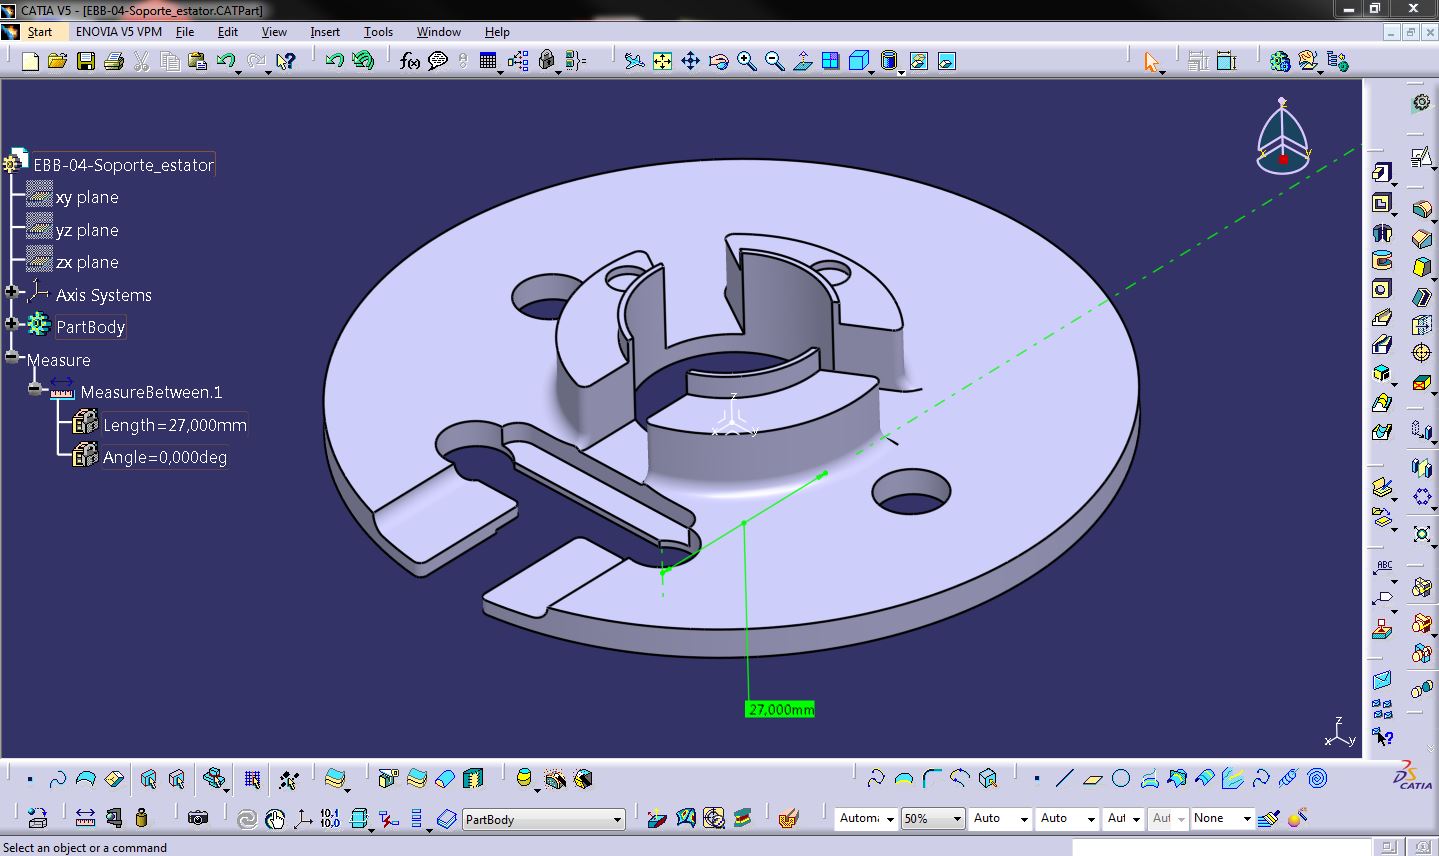Select the xy plane in the tree
1439x856 pixels.
(x=87, y=197)
